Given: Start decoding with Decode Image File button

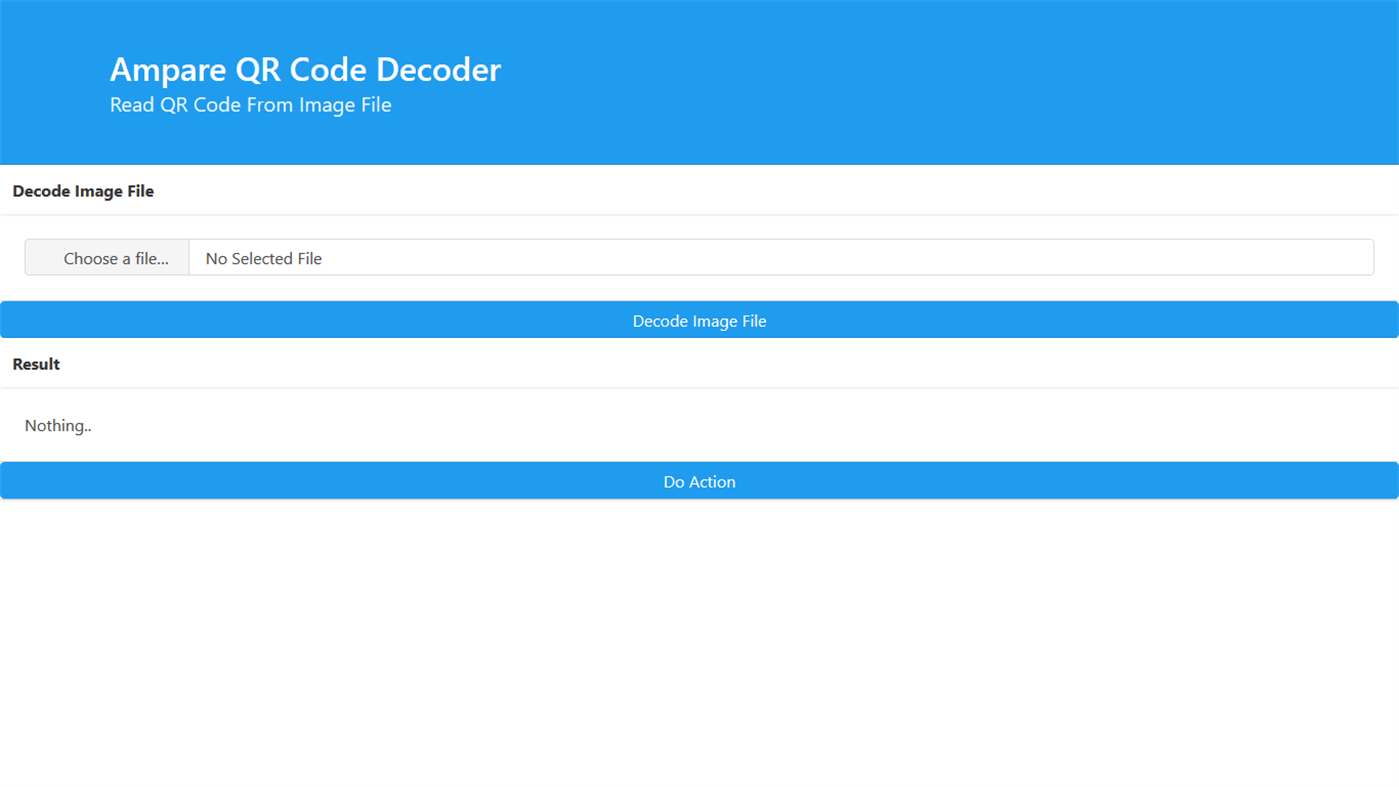Looking at the screenshot, I should pyautogui.click(x=699, y=320).
